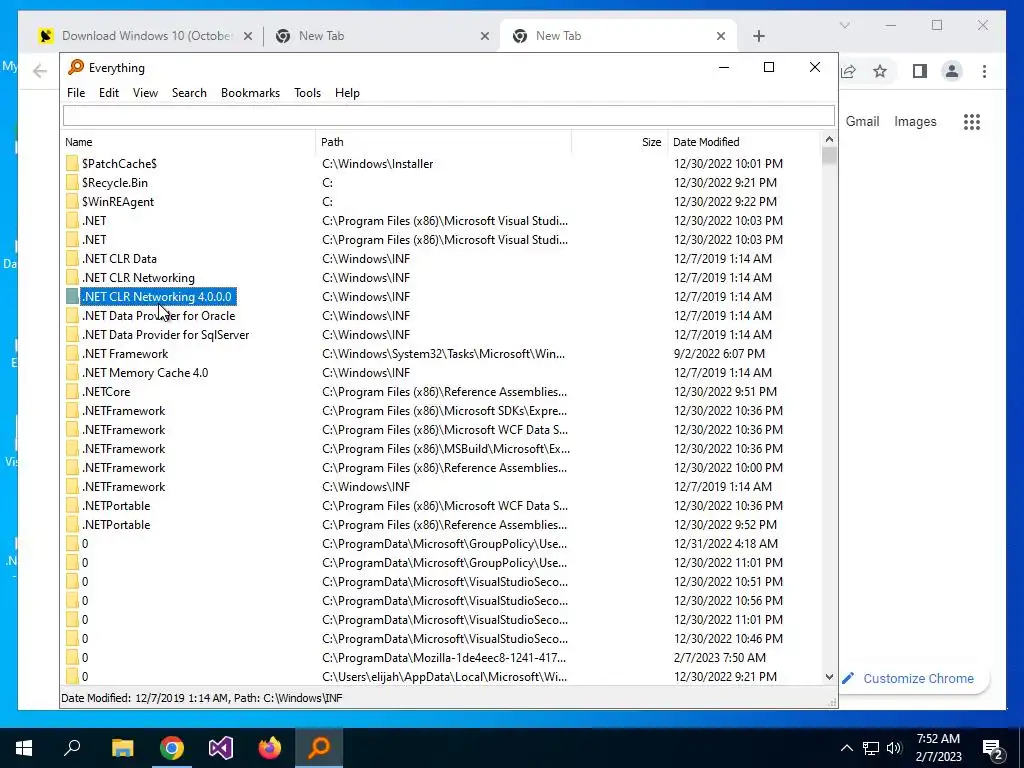Image resolution: width=1024 pixels, height=768 pixels.
Task: Click the 2/7/2023 7:50 AM date cell
Action: (720, 657)
